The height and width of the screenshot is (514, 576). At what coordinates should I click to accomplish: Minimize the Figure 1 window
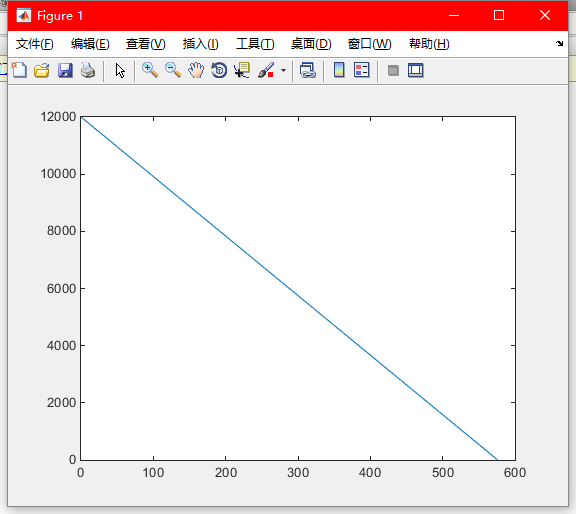pyautogui.click(x=454, y=15)
